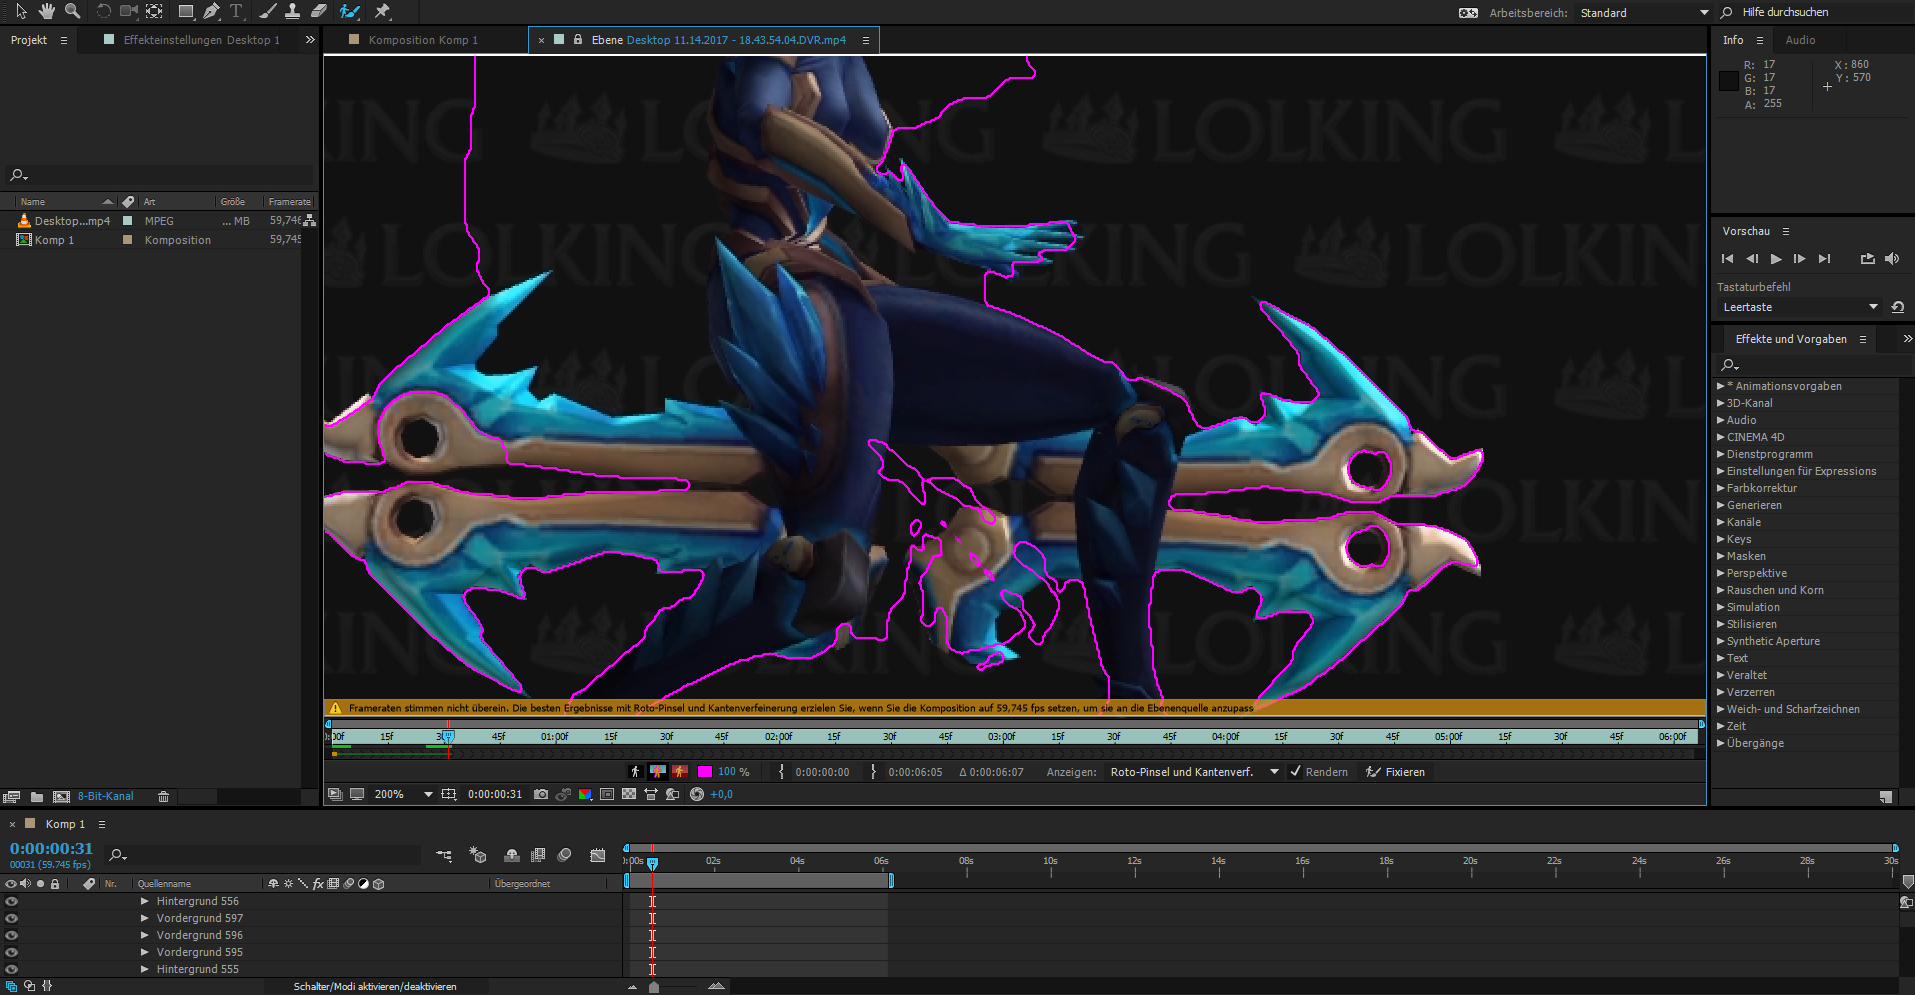This screenshot has height=995, width=1915.
Task: Switch to the Audio panel tab
Action: coord(1800,40)
